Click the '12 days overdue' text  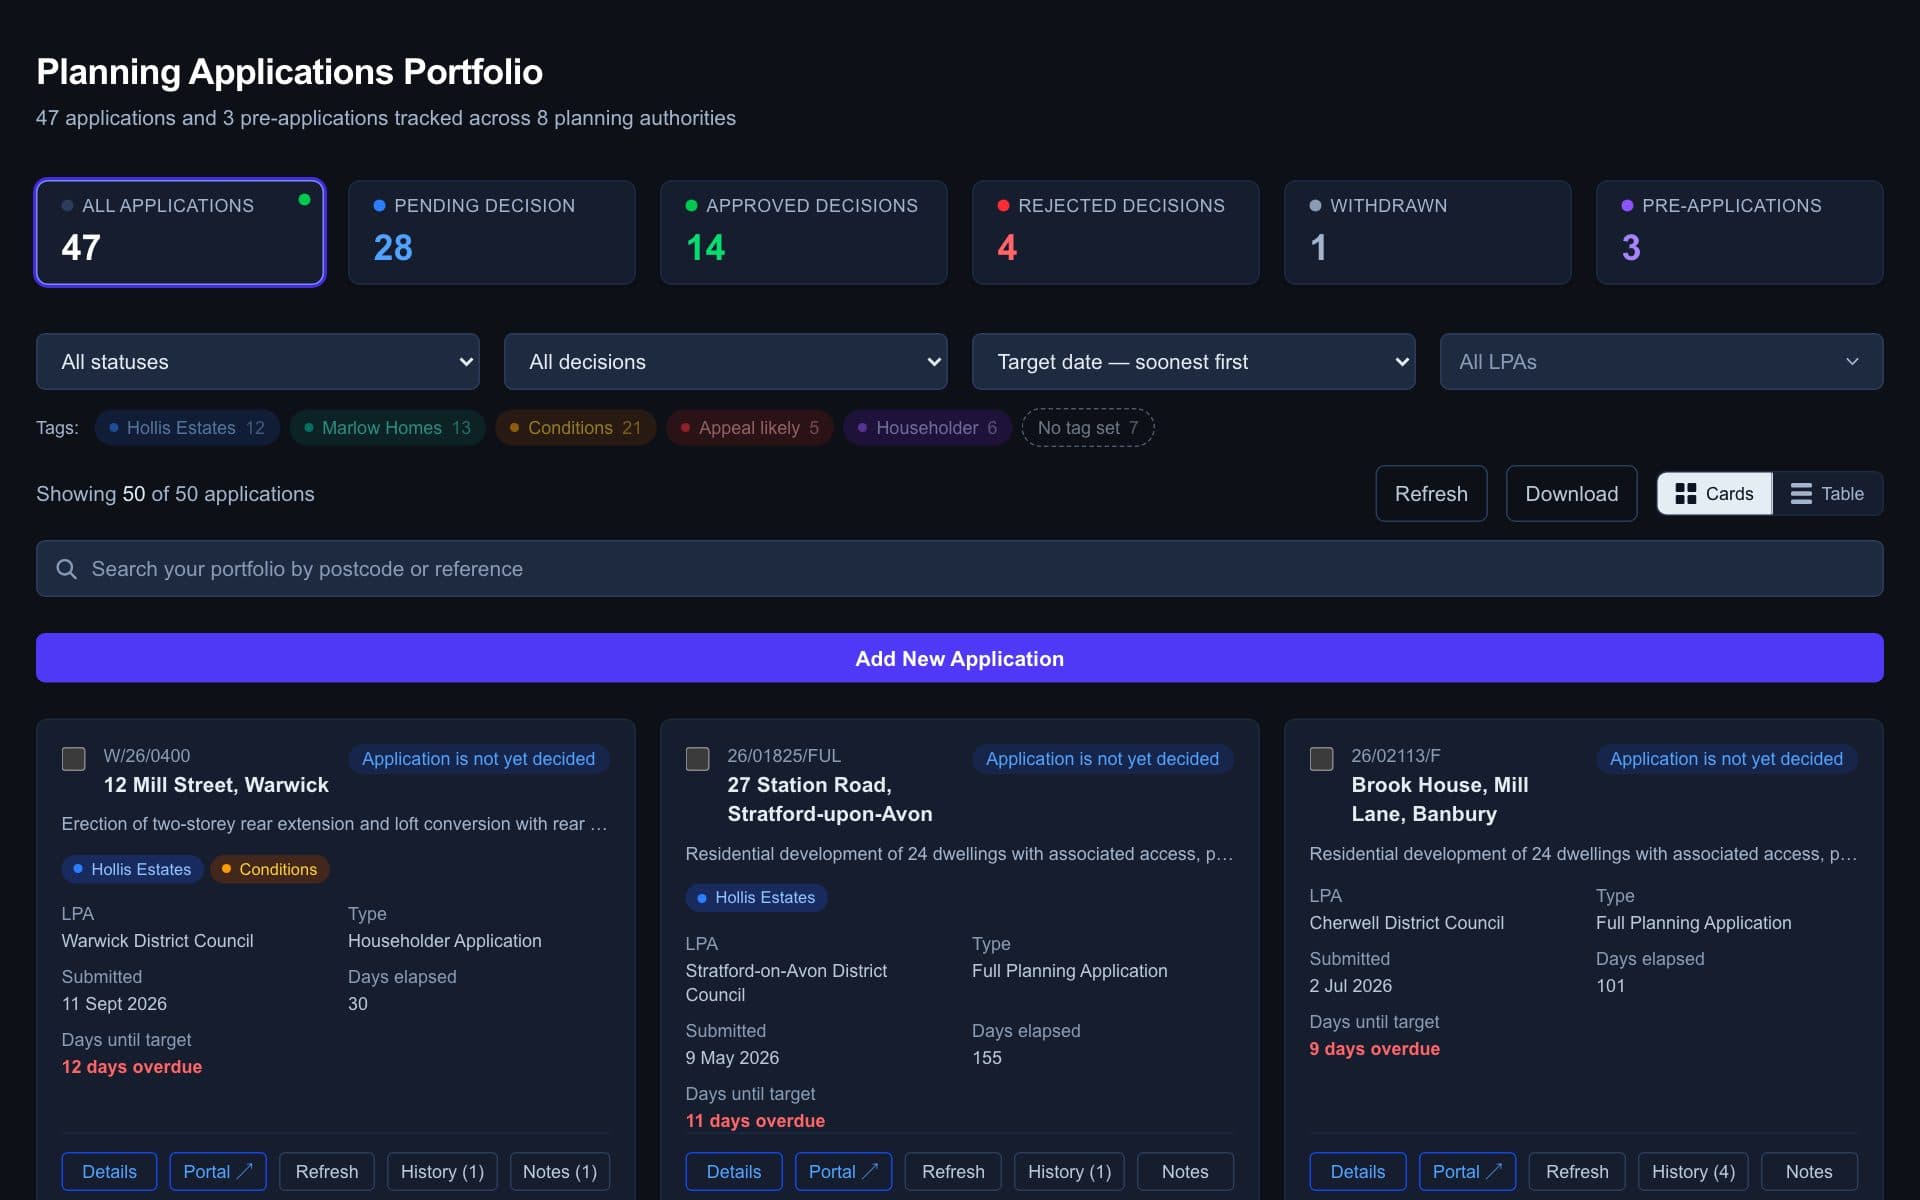coord(132,1067)
